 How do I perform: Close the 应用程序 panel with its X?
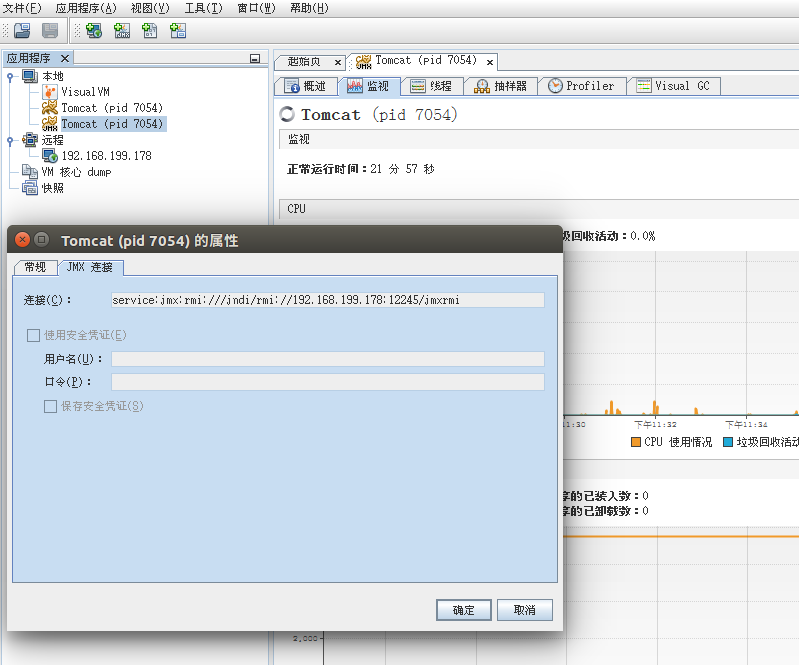pyautogui.click(x=64, y=58)
